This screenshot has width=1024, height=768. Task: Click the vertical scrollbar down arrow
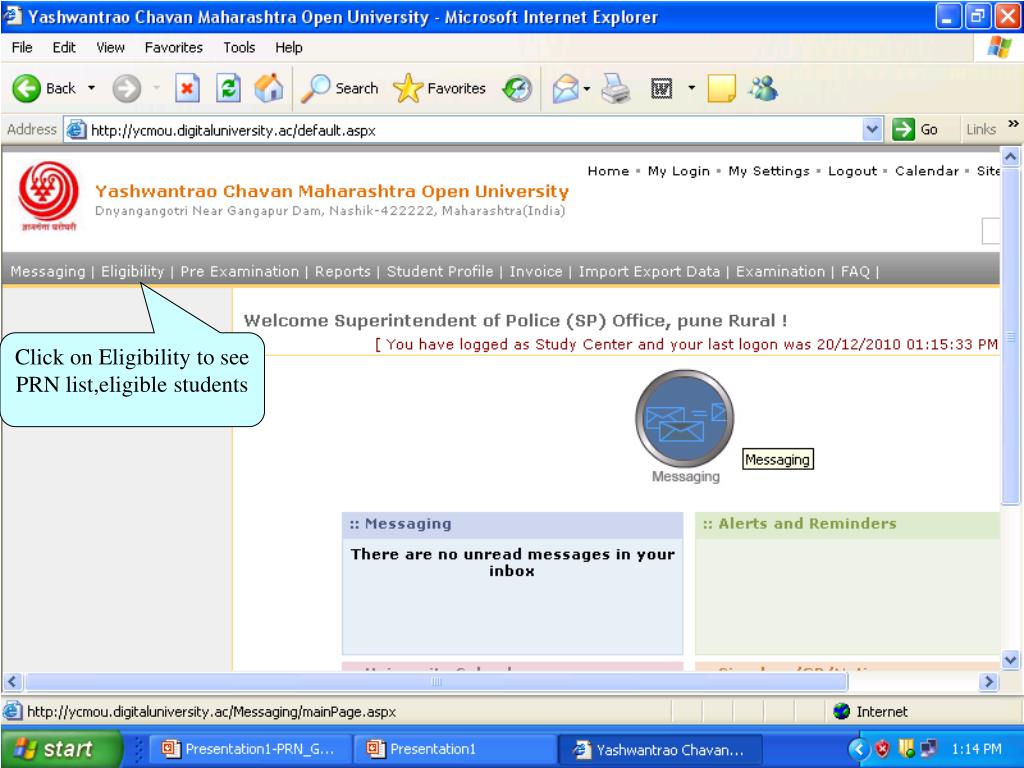coord(1010,660)
